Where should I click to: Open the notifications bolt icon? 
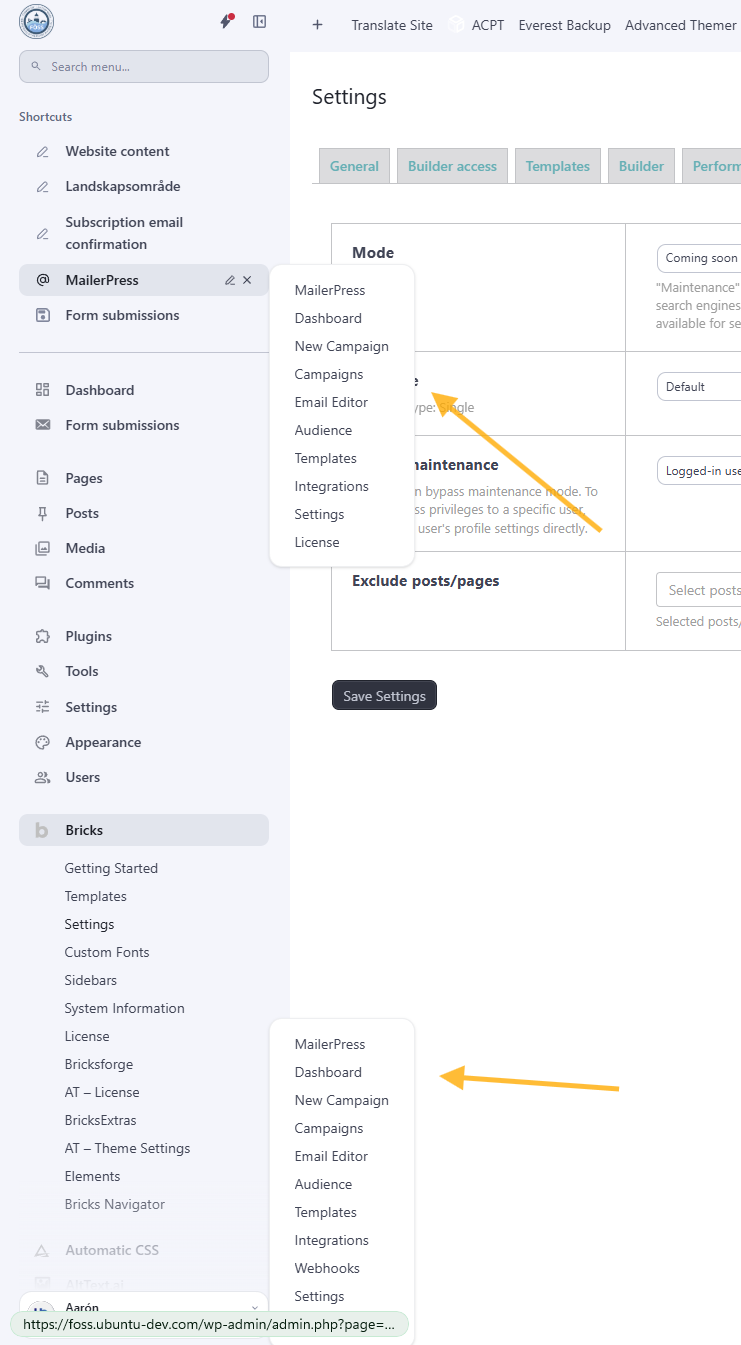click(227, 22)
